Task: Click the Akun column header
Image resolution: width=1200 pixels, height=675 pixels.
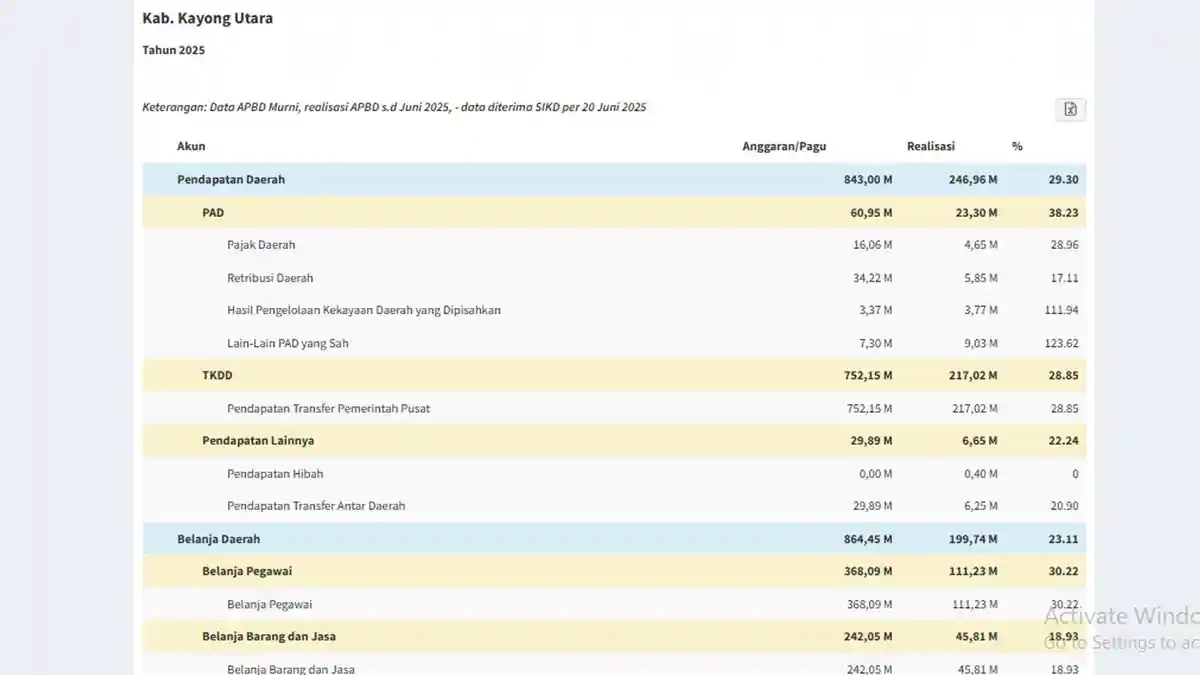Action: coord(191,146)
